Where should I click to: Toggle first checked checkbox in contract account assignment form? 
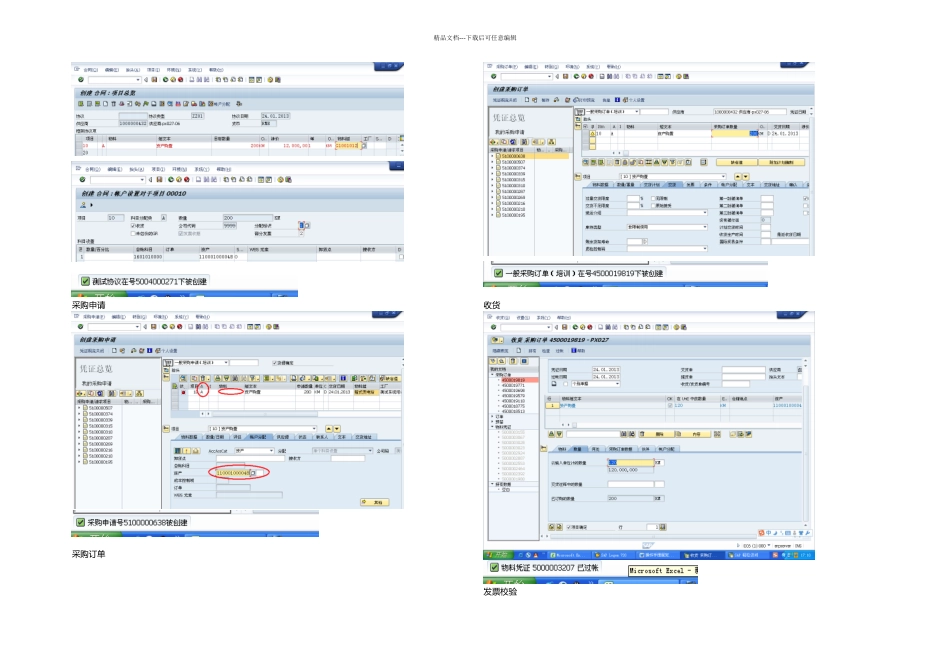tap(133, 225)
